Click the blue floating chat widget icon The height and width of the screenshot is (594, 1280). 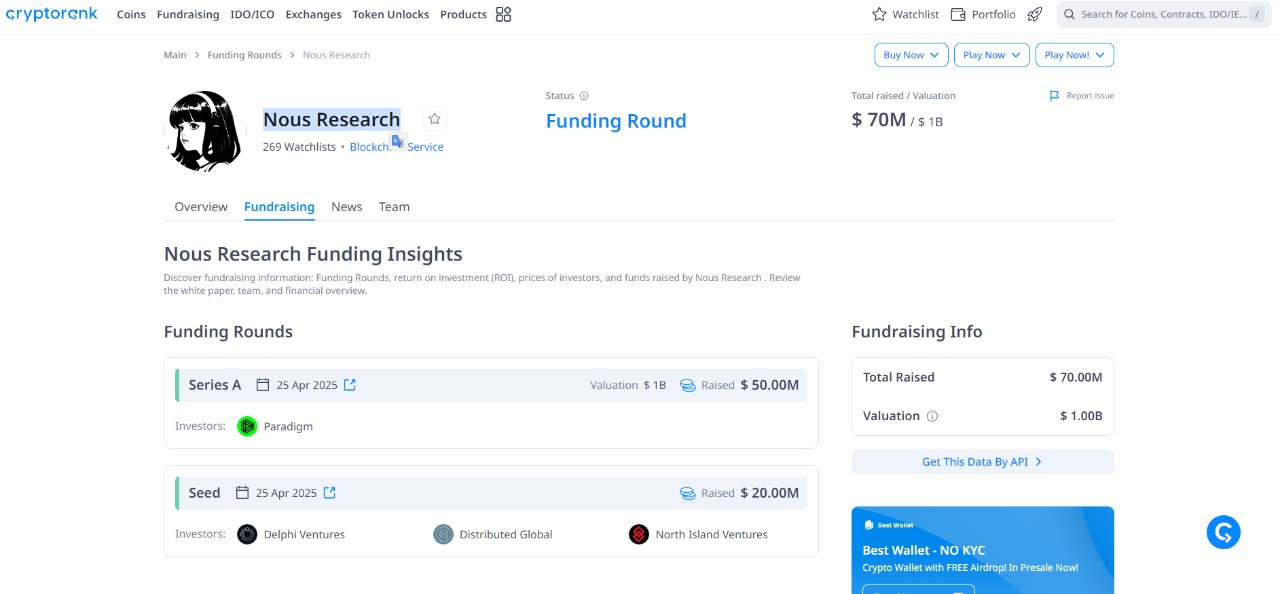coord(1223,532)
